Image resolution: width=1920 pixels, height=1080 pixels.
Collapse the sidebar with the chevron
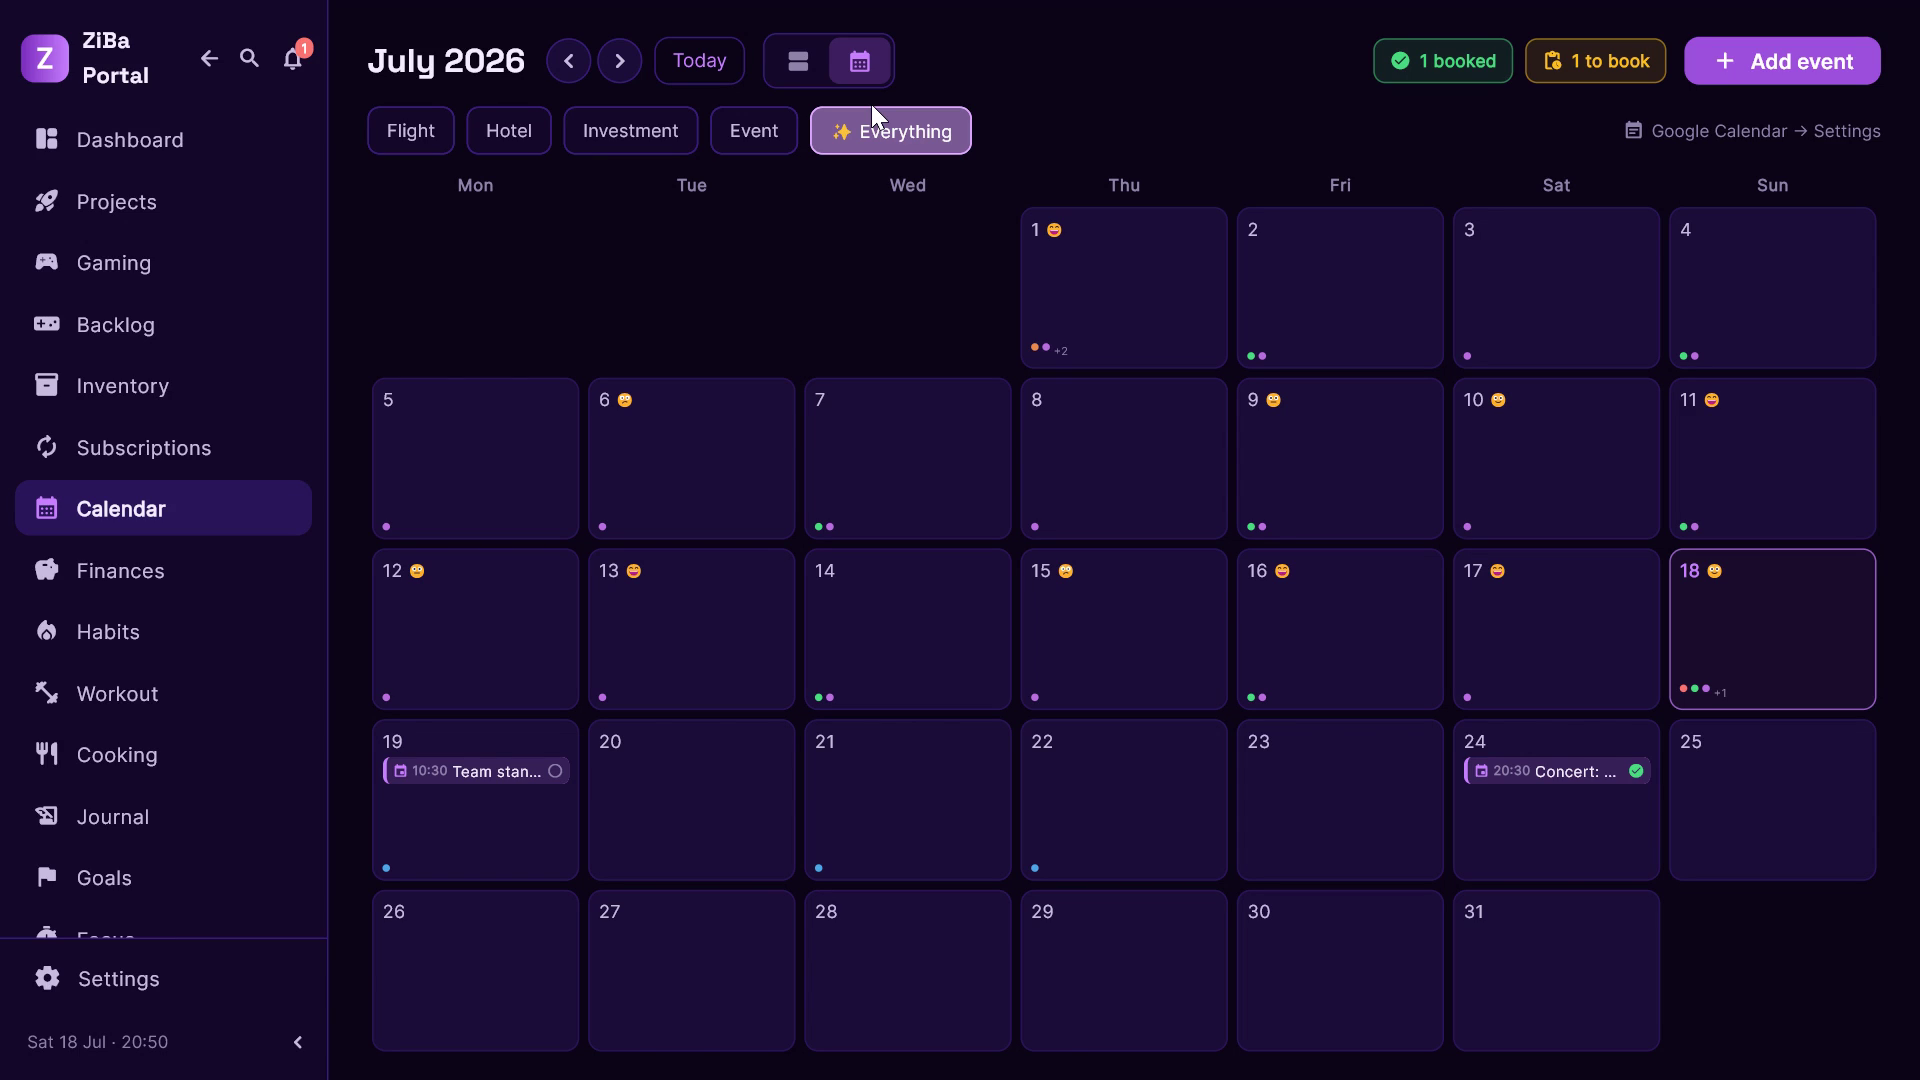click(x=298, y=1042)
